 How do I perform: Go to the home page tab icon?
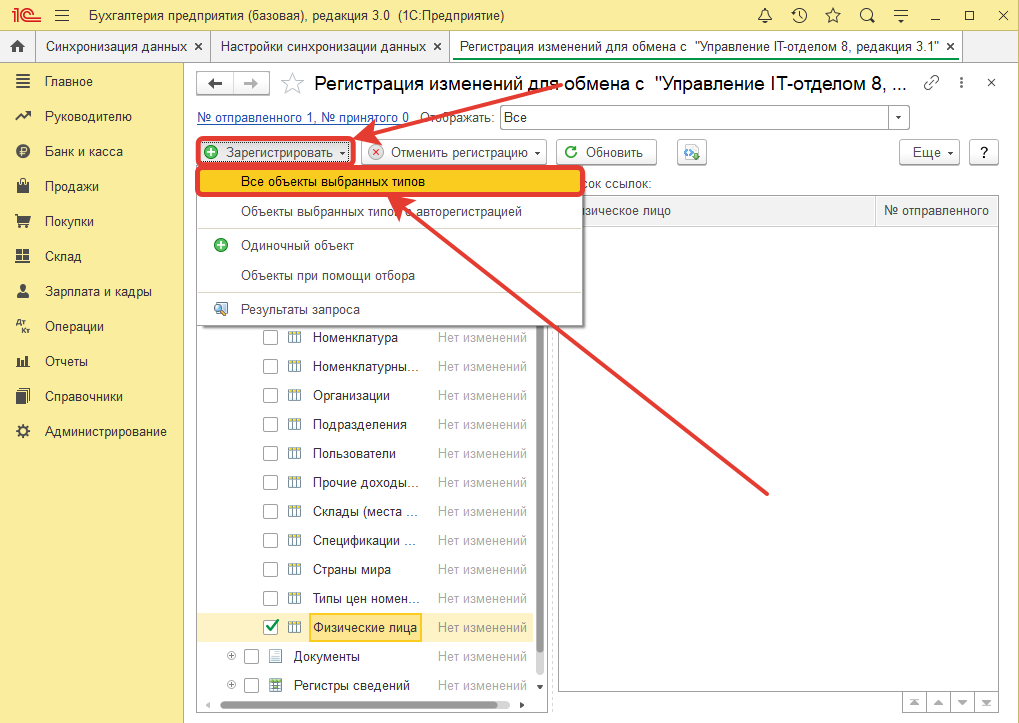(17, 47)
